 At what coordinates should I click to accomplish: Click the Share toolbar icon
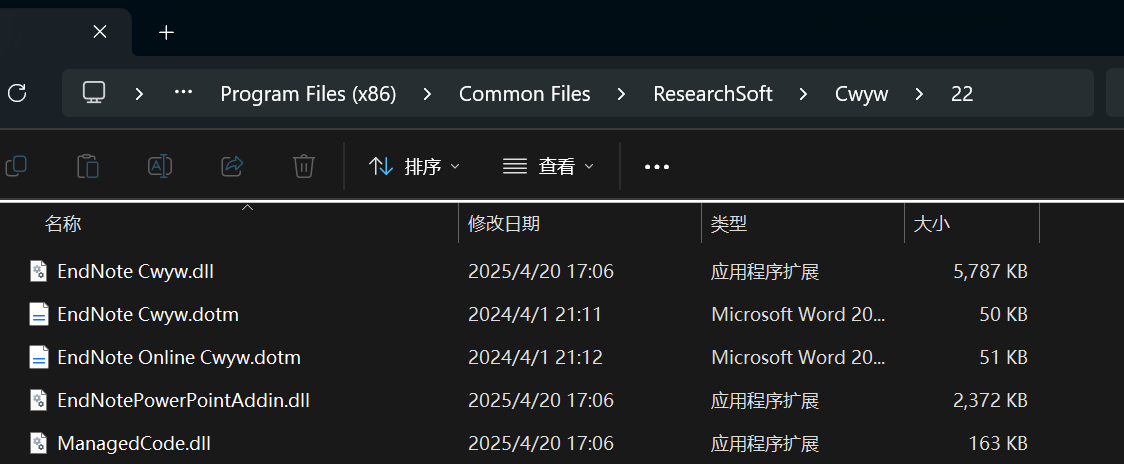click(232, 166)
